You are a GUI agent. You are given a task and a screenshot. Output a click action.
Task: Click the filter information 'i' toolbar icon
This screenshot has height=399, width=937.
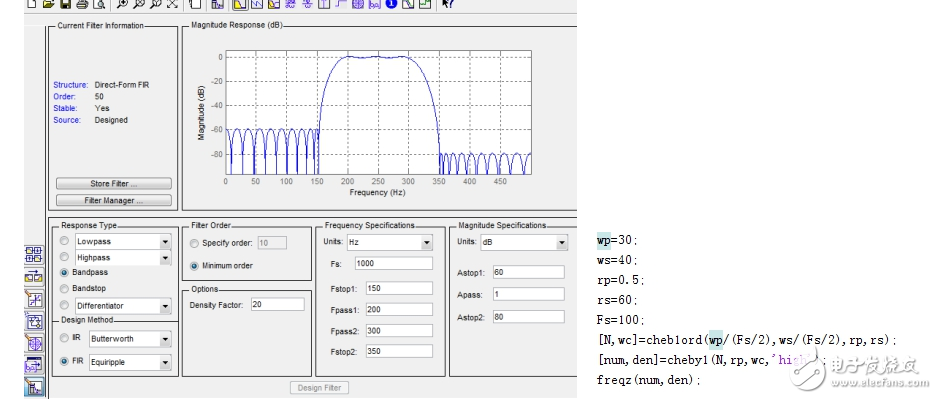point(392,4)
